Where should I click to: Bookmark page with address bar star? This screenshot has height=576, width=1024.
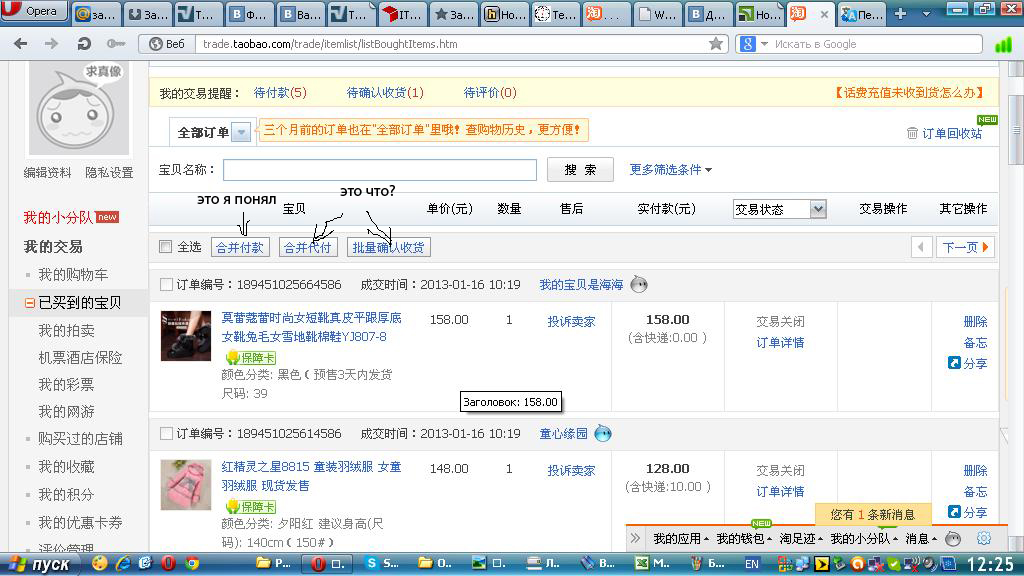pyautogui.click(x=716, y=44)
